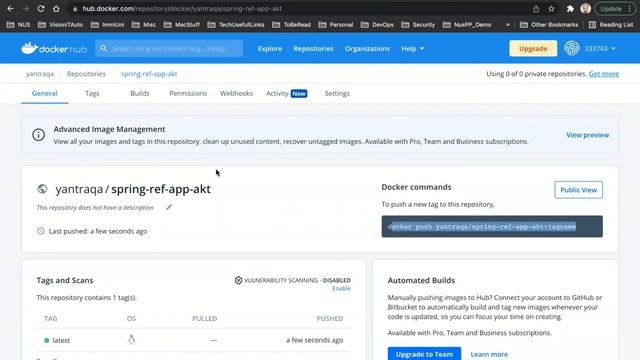Expand the Help dropdown menu
Viewport: 640px width, 360px height.
(x=412, y=49)
